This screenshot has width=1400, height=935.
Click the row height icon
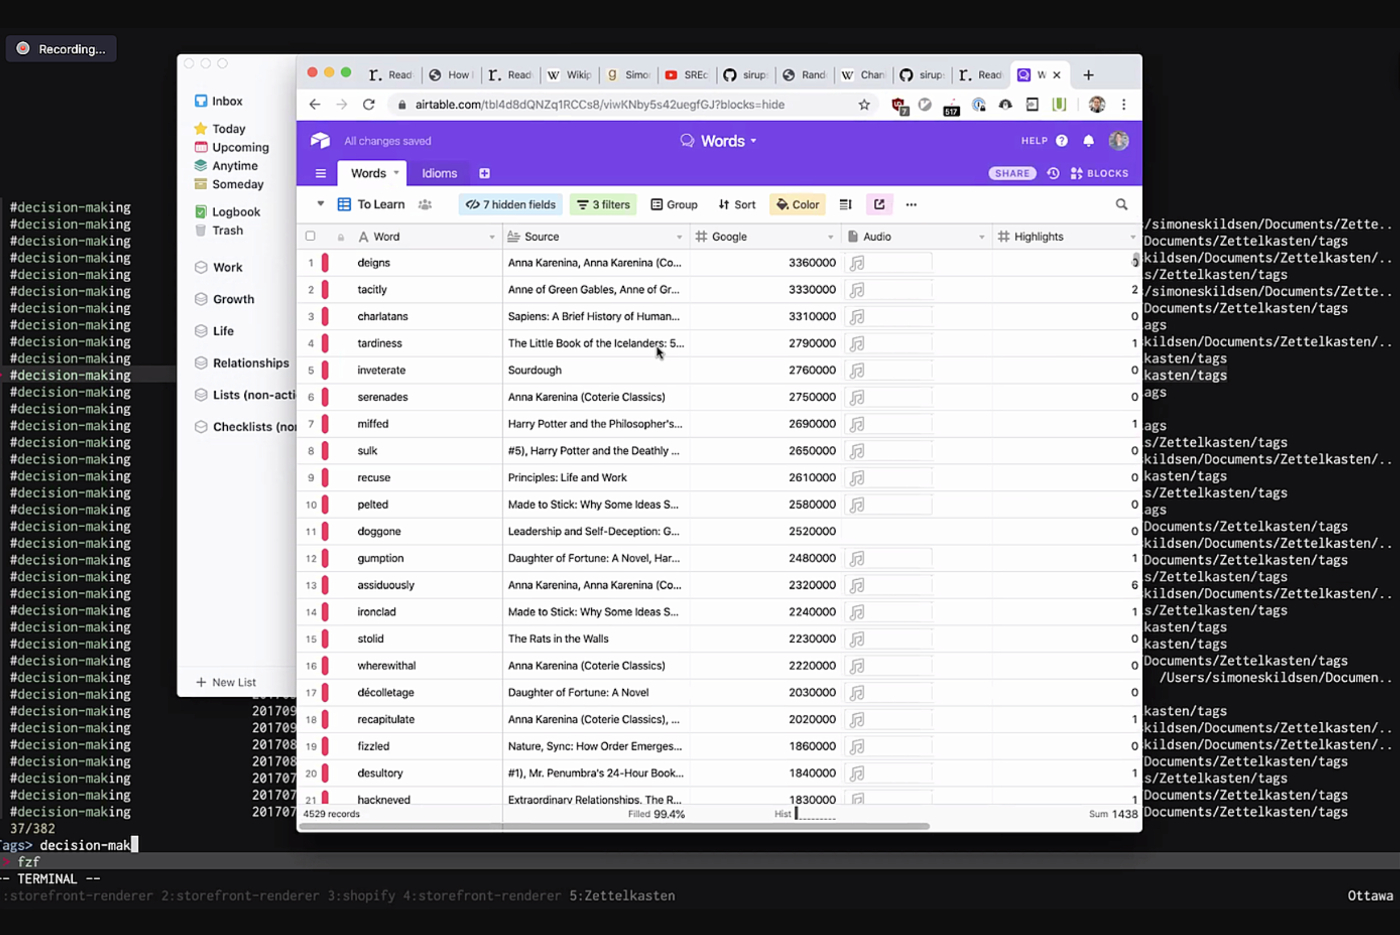845,204
